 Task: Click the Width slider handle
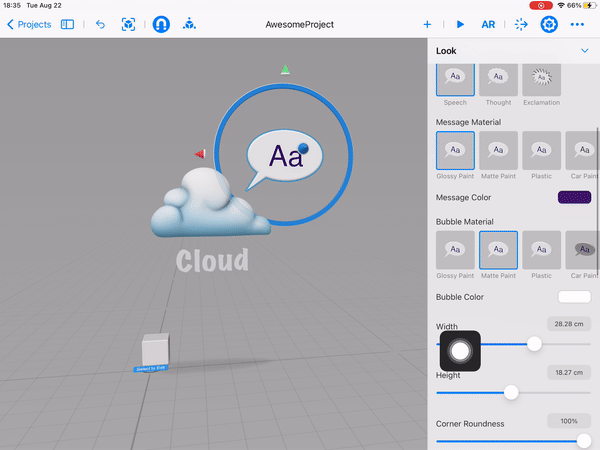534,344
